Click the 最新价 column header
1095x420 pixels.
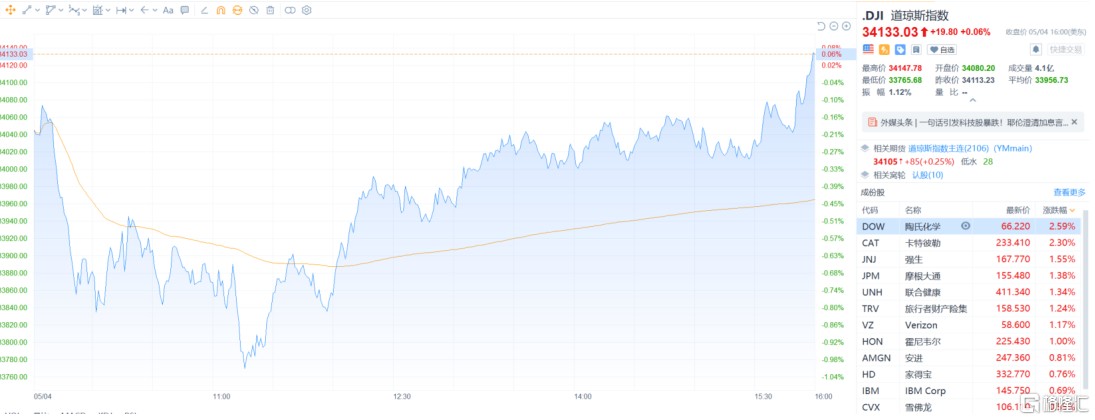pos(1017,210)
